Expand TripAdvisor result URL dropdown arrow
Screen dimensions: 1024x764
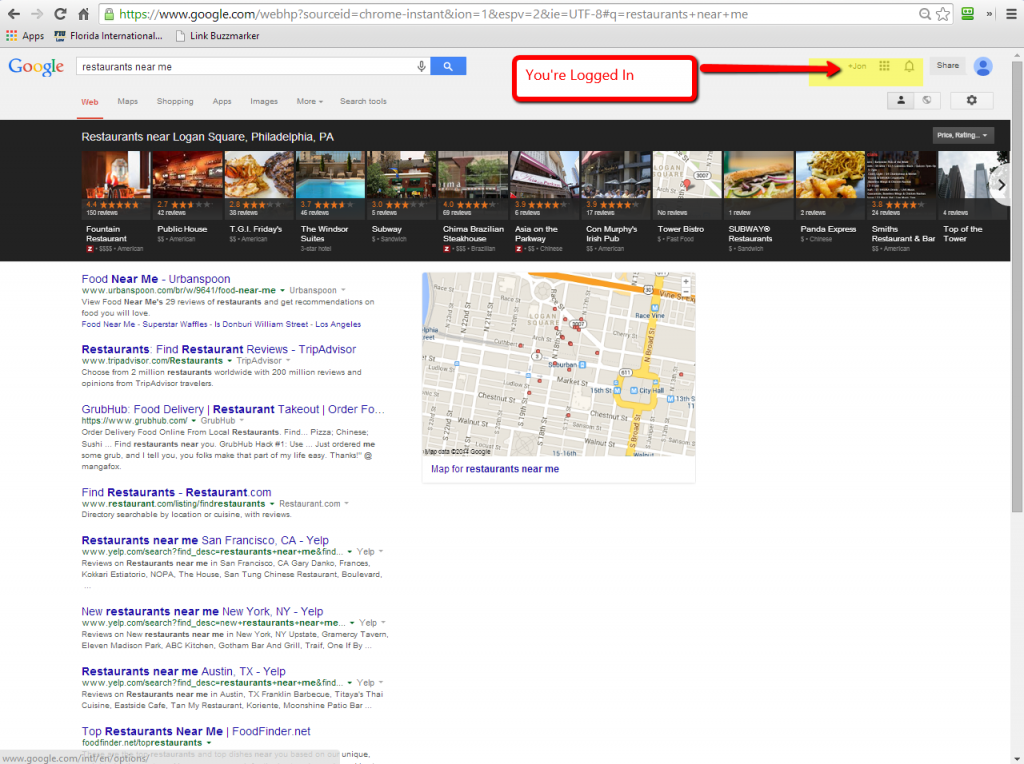[229, 361]
